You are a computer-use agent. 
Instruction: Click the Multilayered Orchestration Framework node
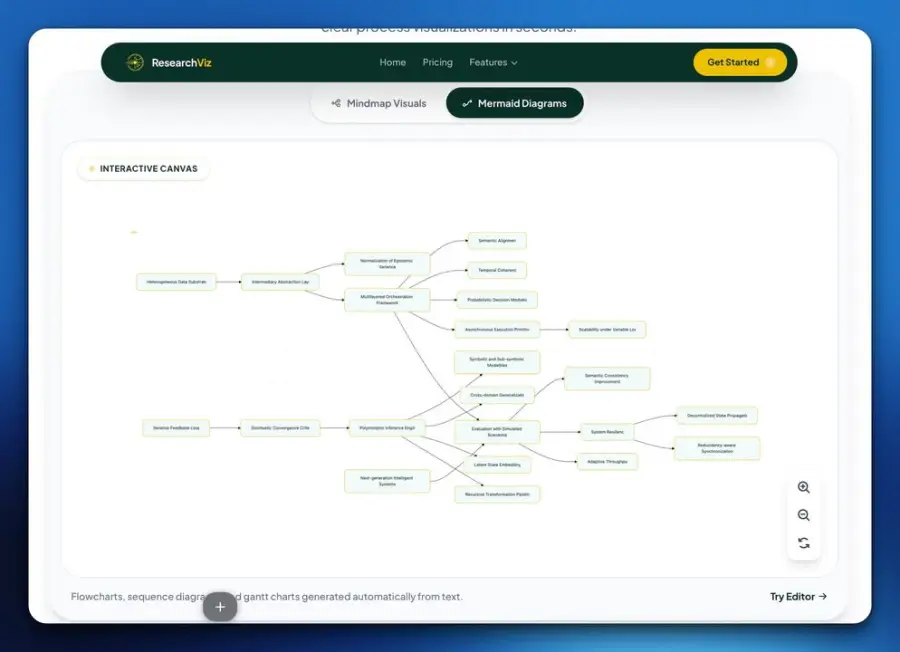pos(387,300)
